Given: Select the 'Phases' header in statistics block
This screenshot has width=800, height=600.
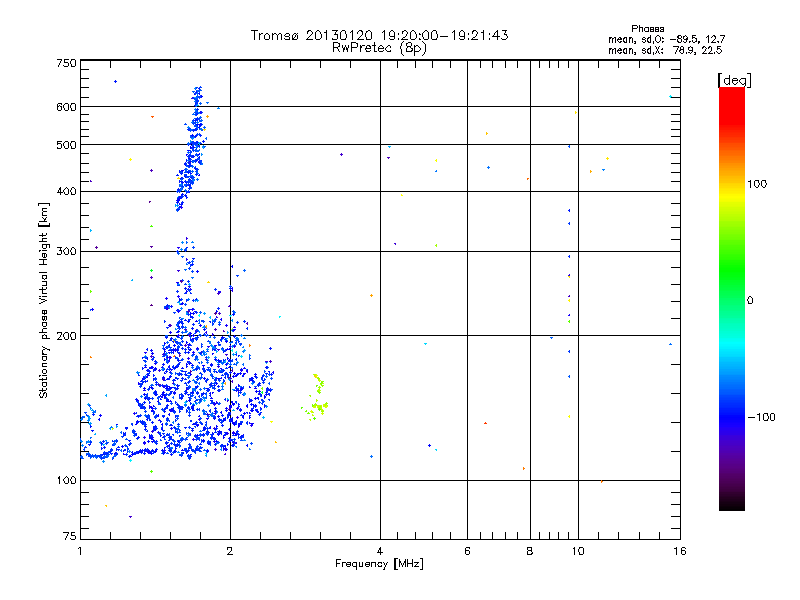Looking at the screenshot, I should click(647, 29).
